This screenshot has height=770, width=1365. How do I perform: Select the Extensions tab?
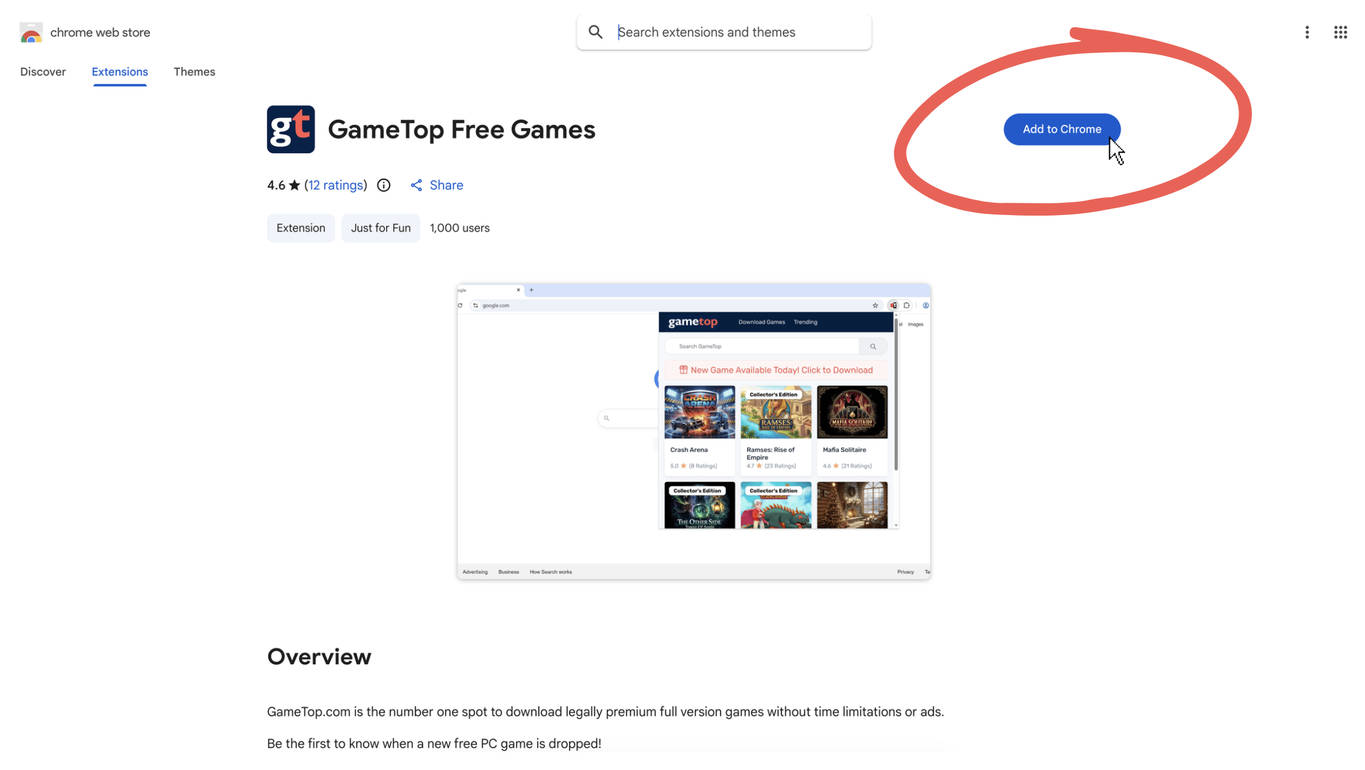coord(120,72)
